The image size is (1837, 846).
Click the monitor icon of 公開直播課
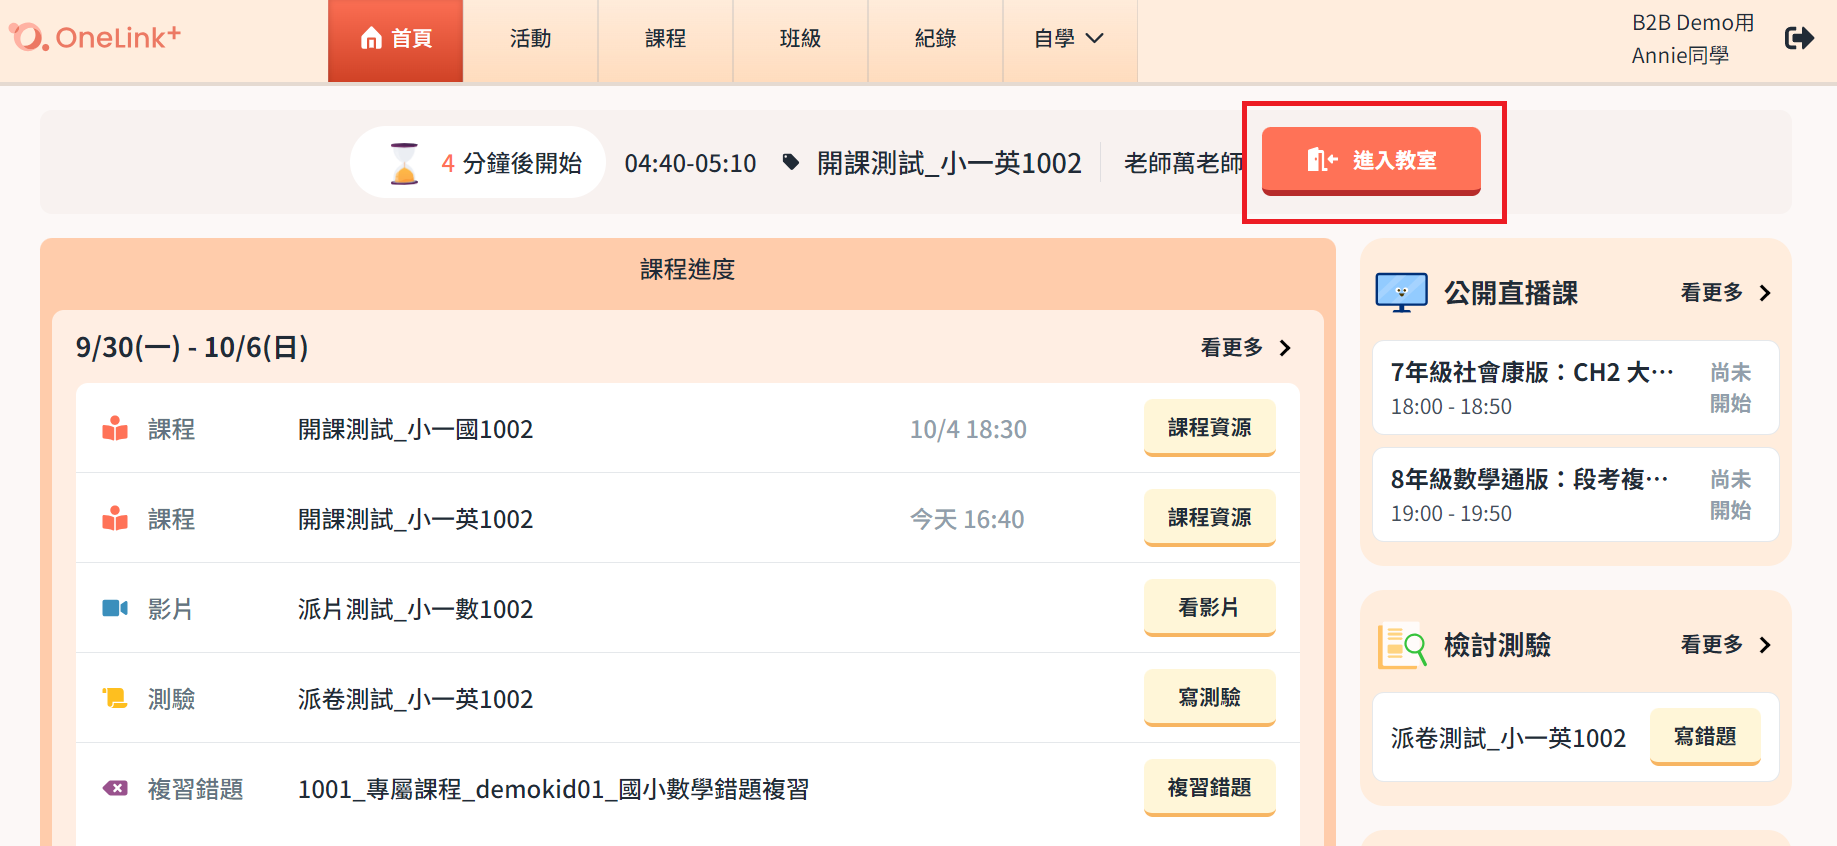tap(1401, 293)
